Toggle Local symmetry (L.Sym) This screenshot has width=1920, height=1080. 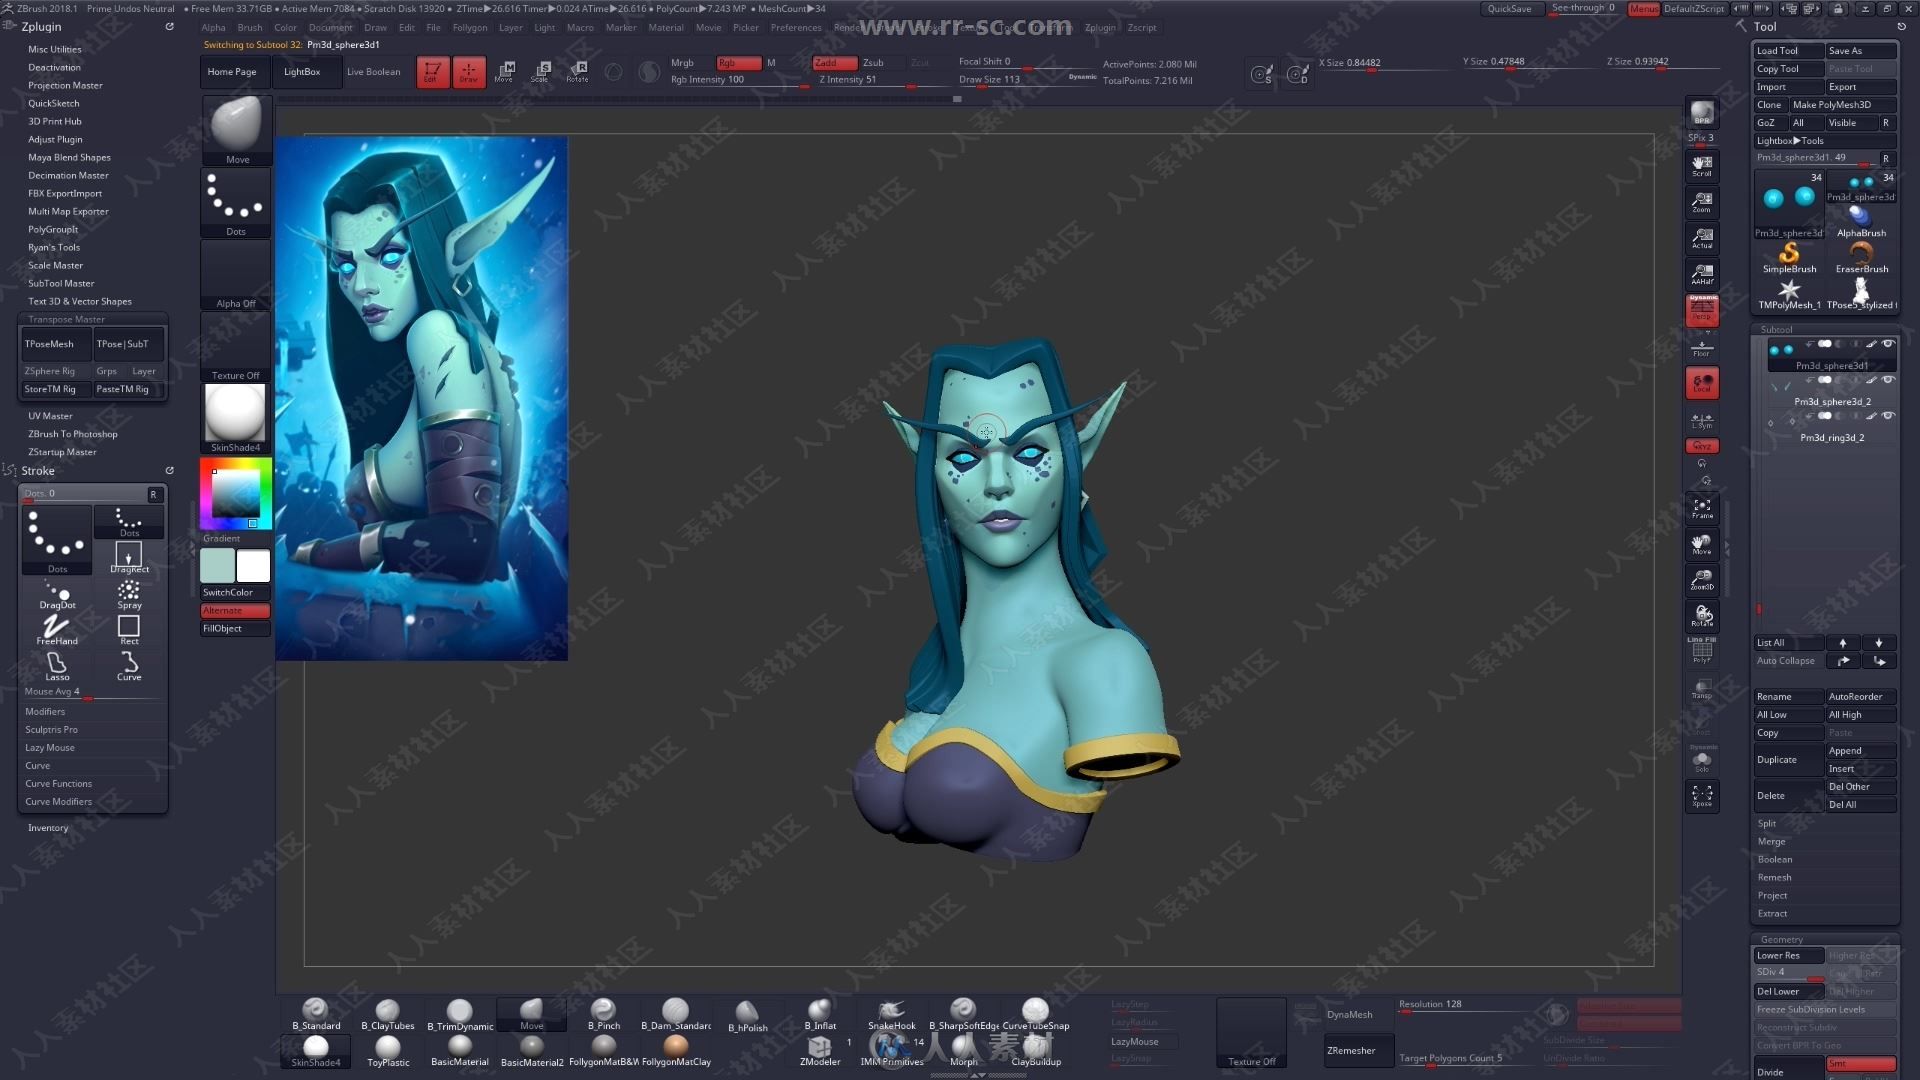point(1702,421)
